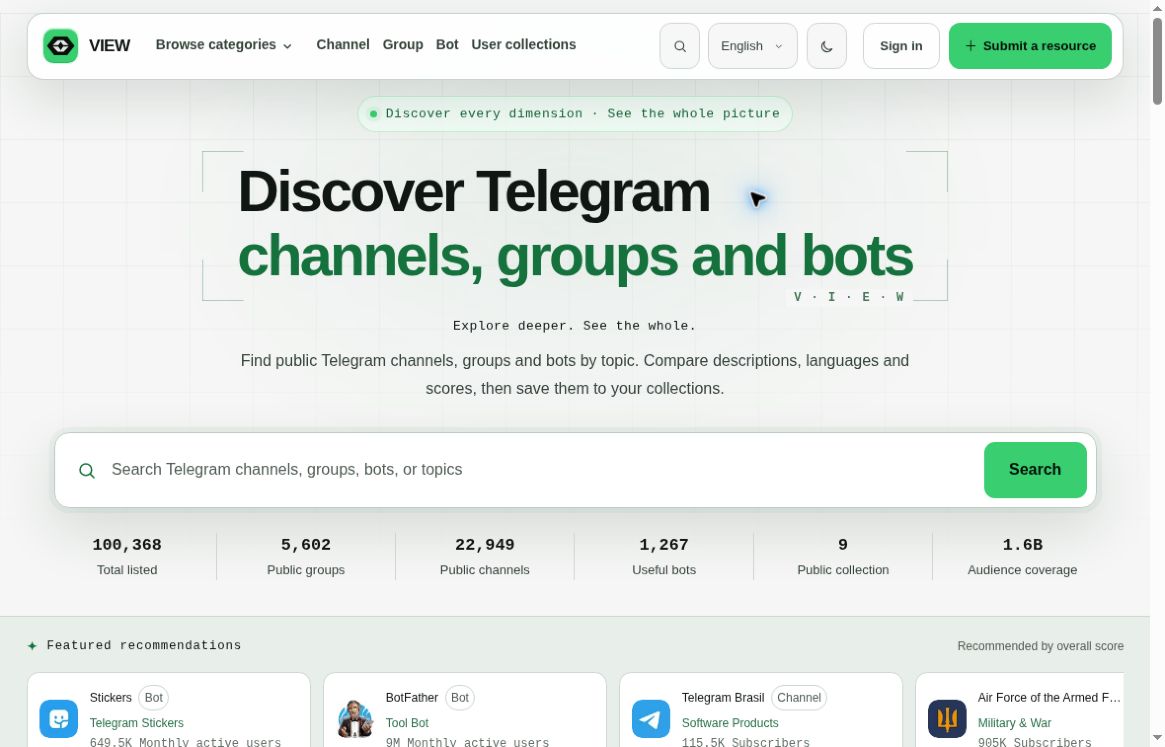Click Submit a resource button
1165x747 pixels.
[x=1030, y=46]
